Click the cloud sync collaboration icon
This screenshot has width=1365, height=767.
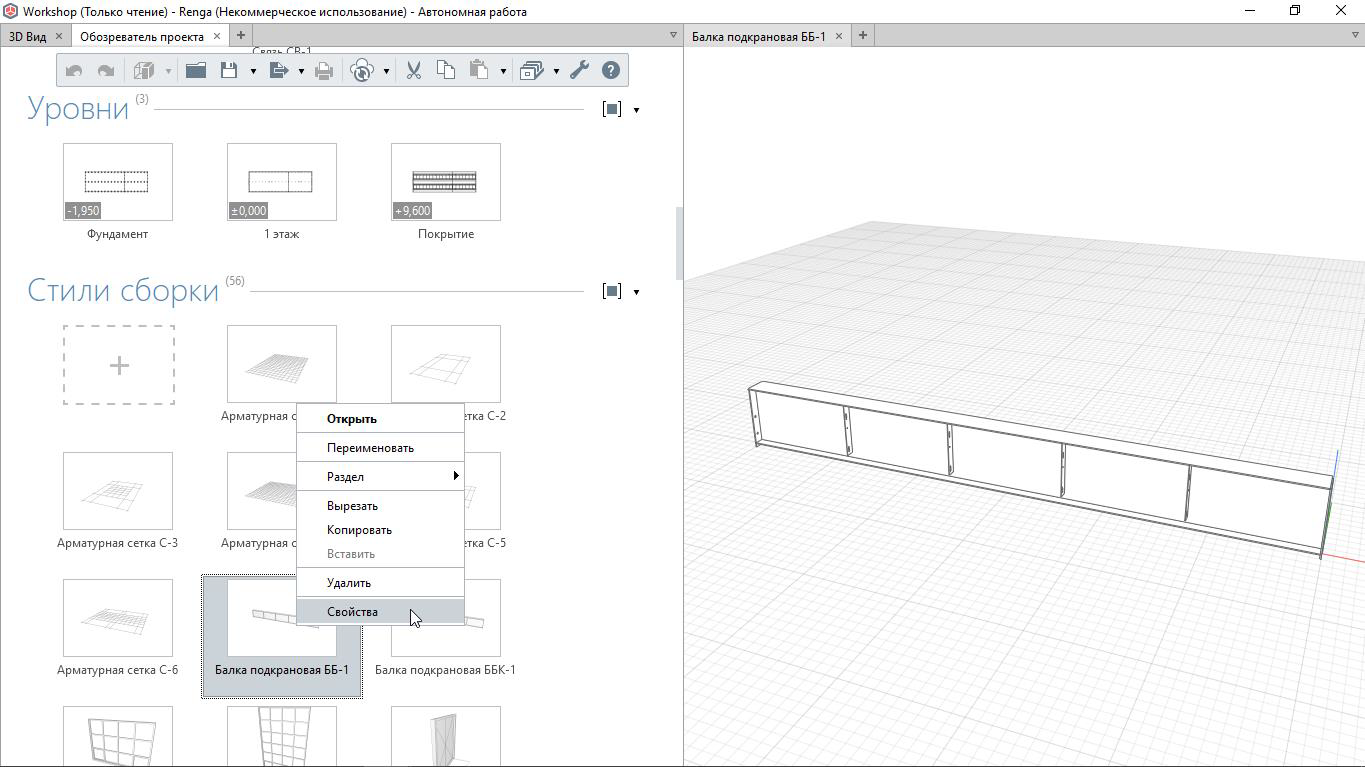click(x=362, y=70)
